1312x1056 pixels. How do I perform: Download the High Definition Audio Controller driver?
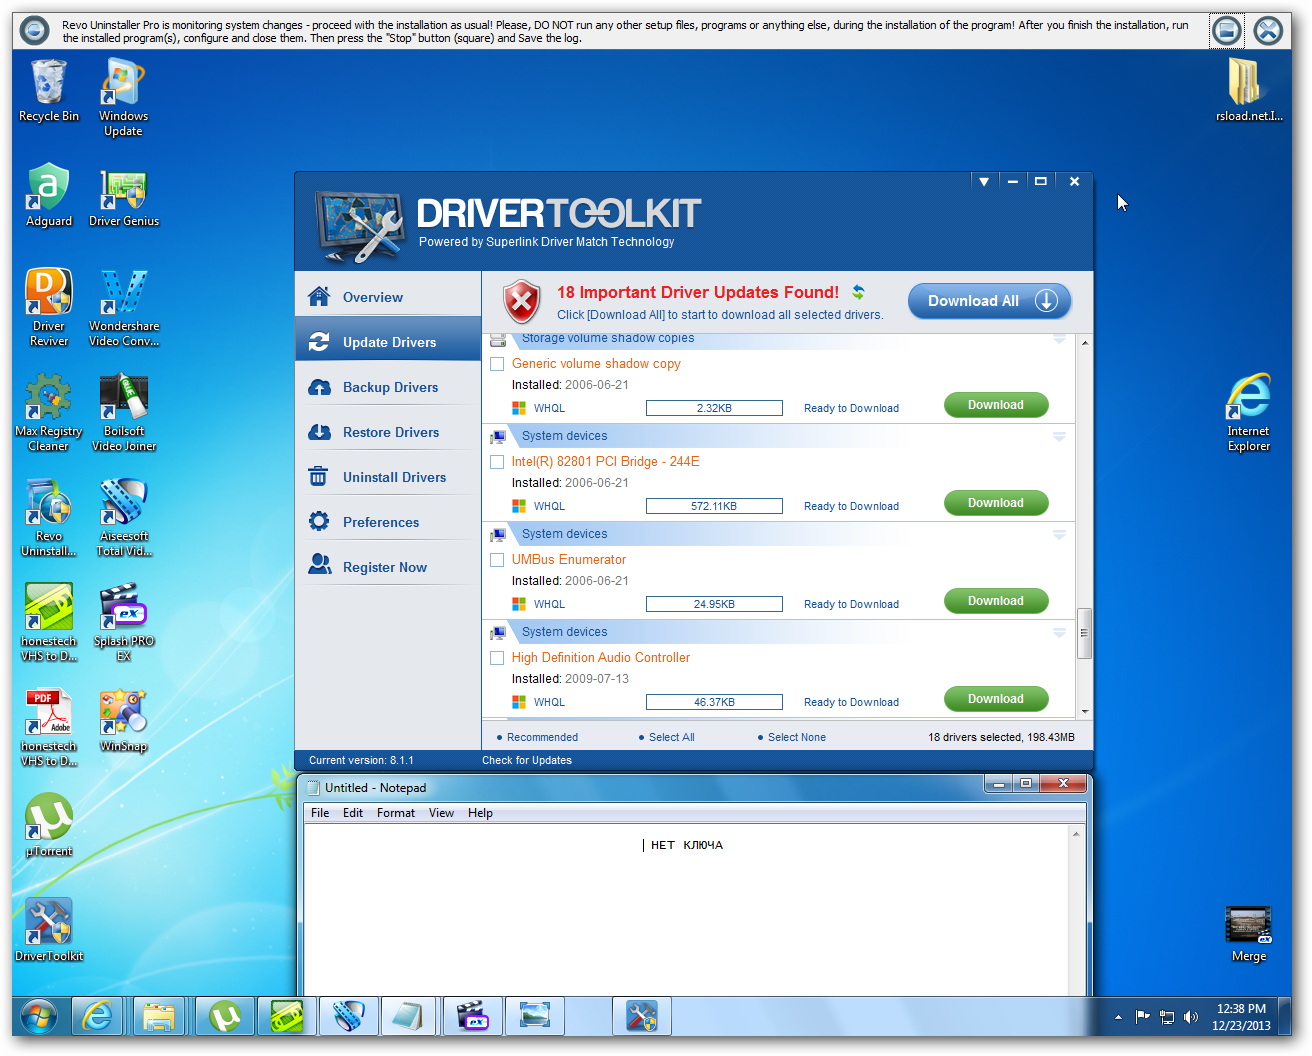996,699
